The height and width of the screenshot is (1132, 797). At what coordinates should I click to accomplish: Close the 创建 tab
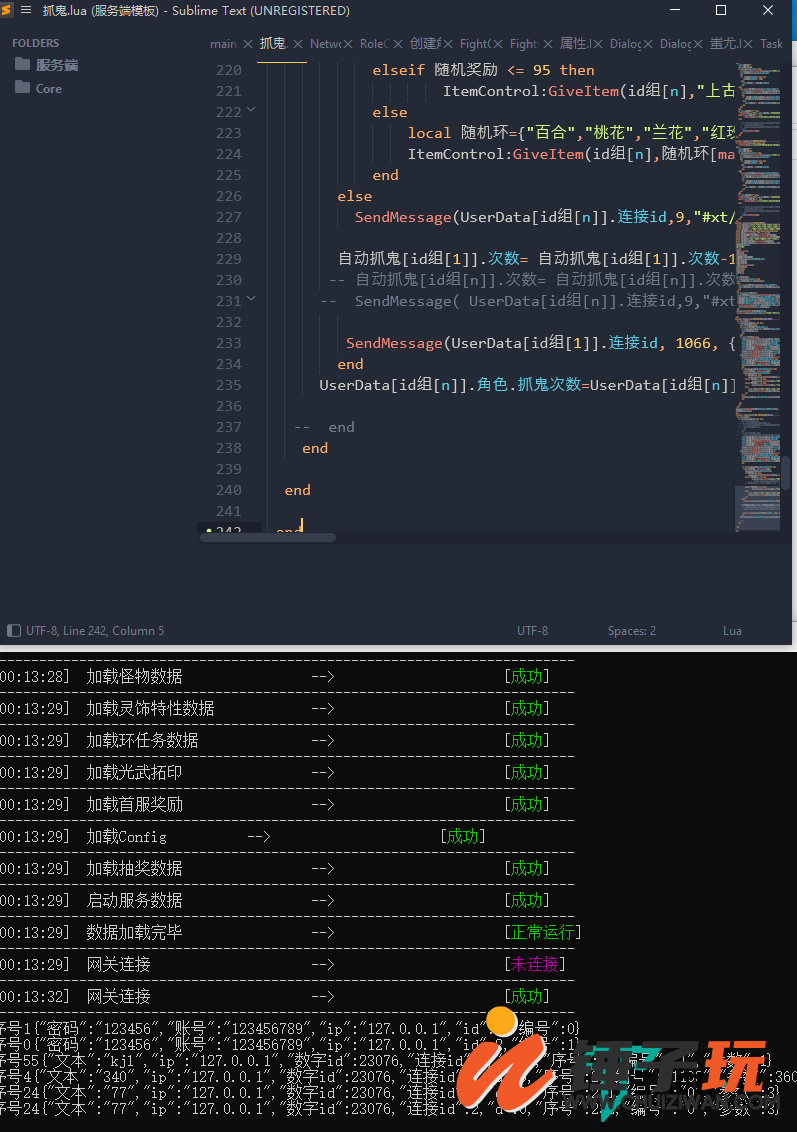[448, 44]
